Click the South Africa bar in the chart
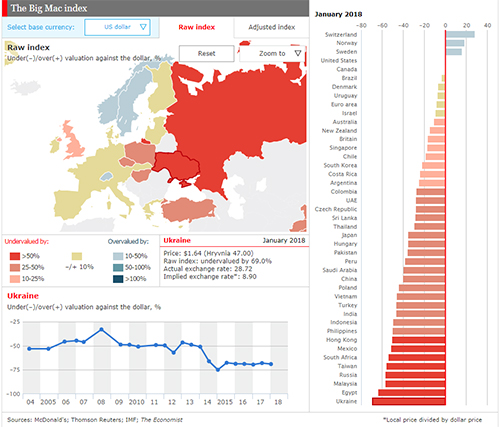The image size is (500, 427). (417, 357)
